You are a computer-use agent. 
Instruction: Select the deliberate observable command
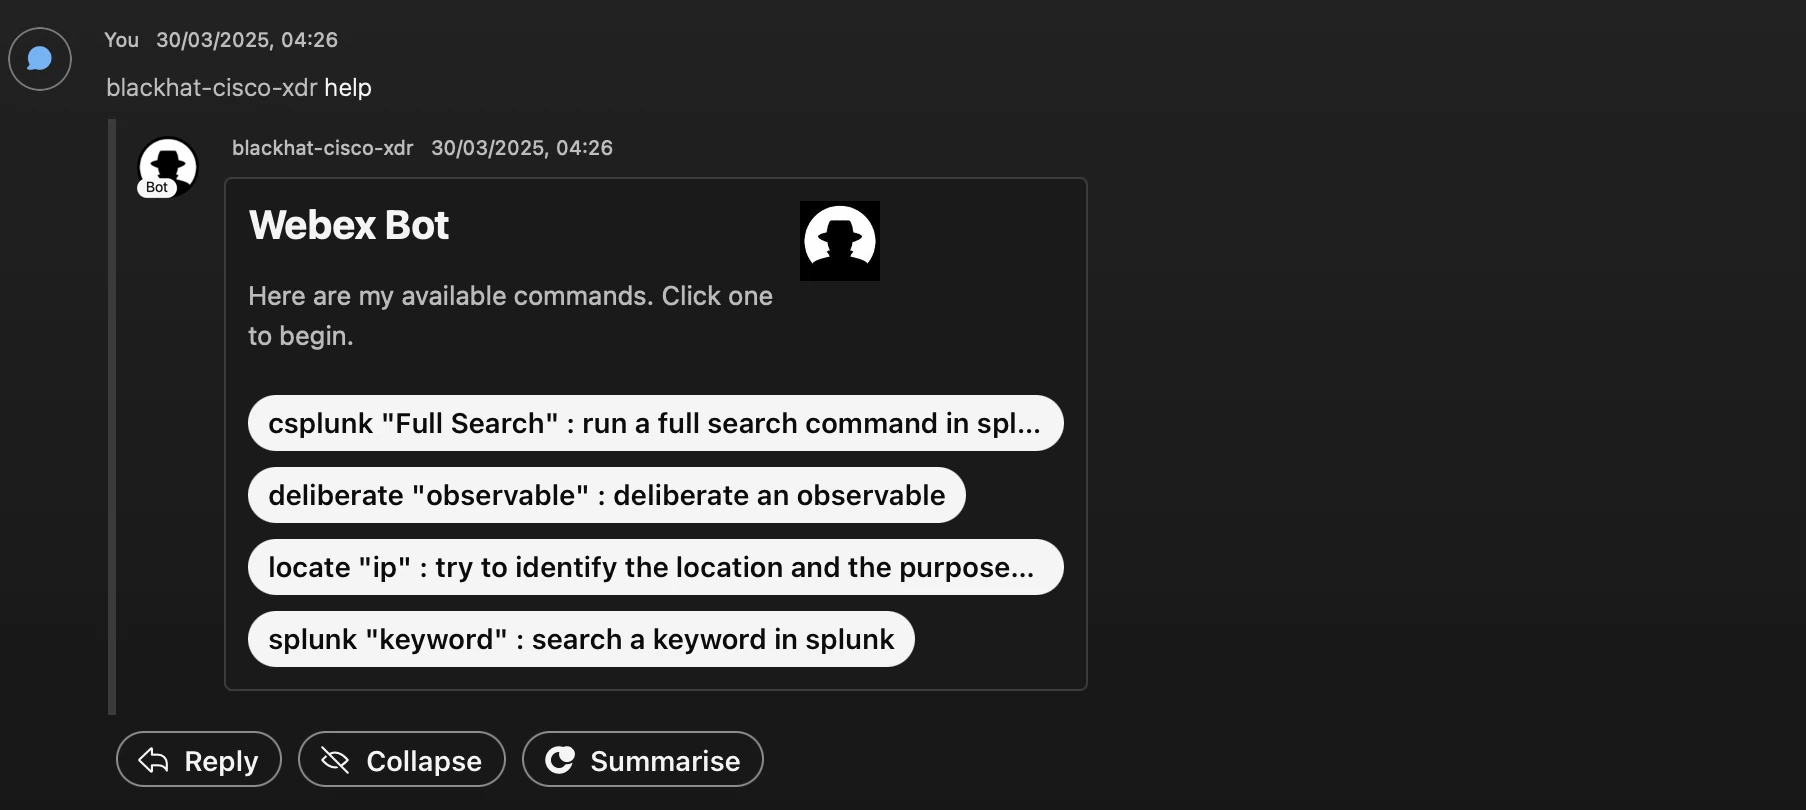605,495
